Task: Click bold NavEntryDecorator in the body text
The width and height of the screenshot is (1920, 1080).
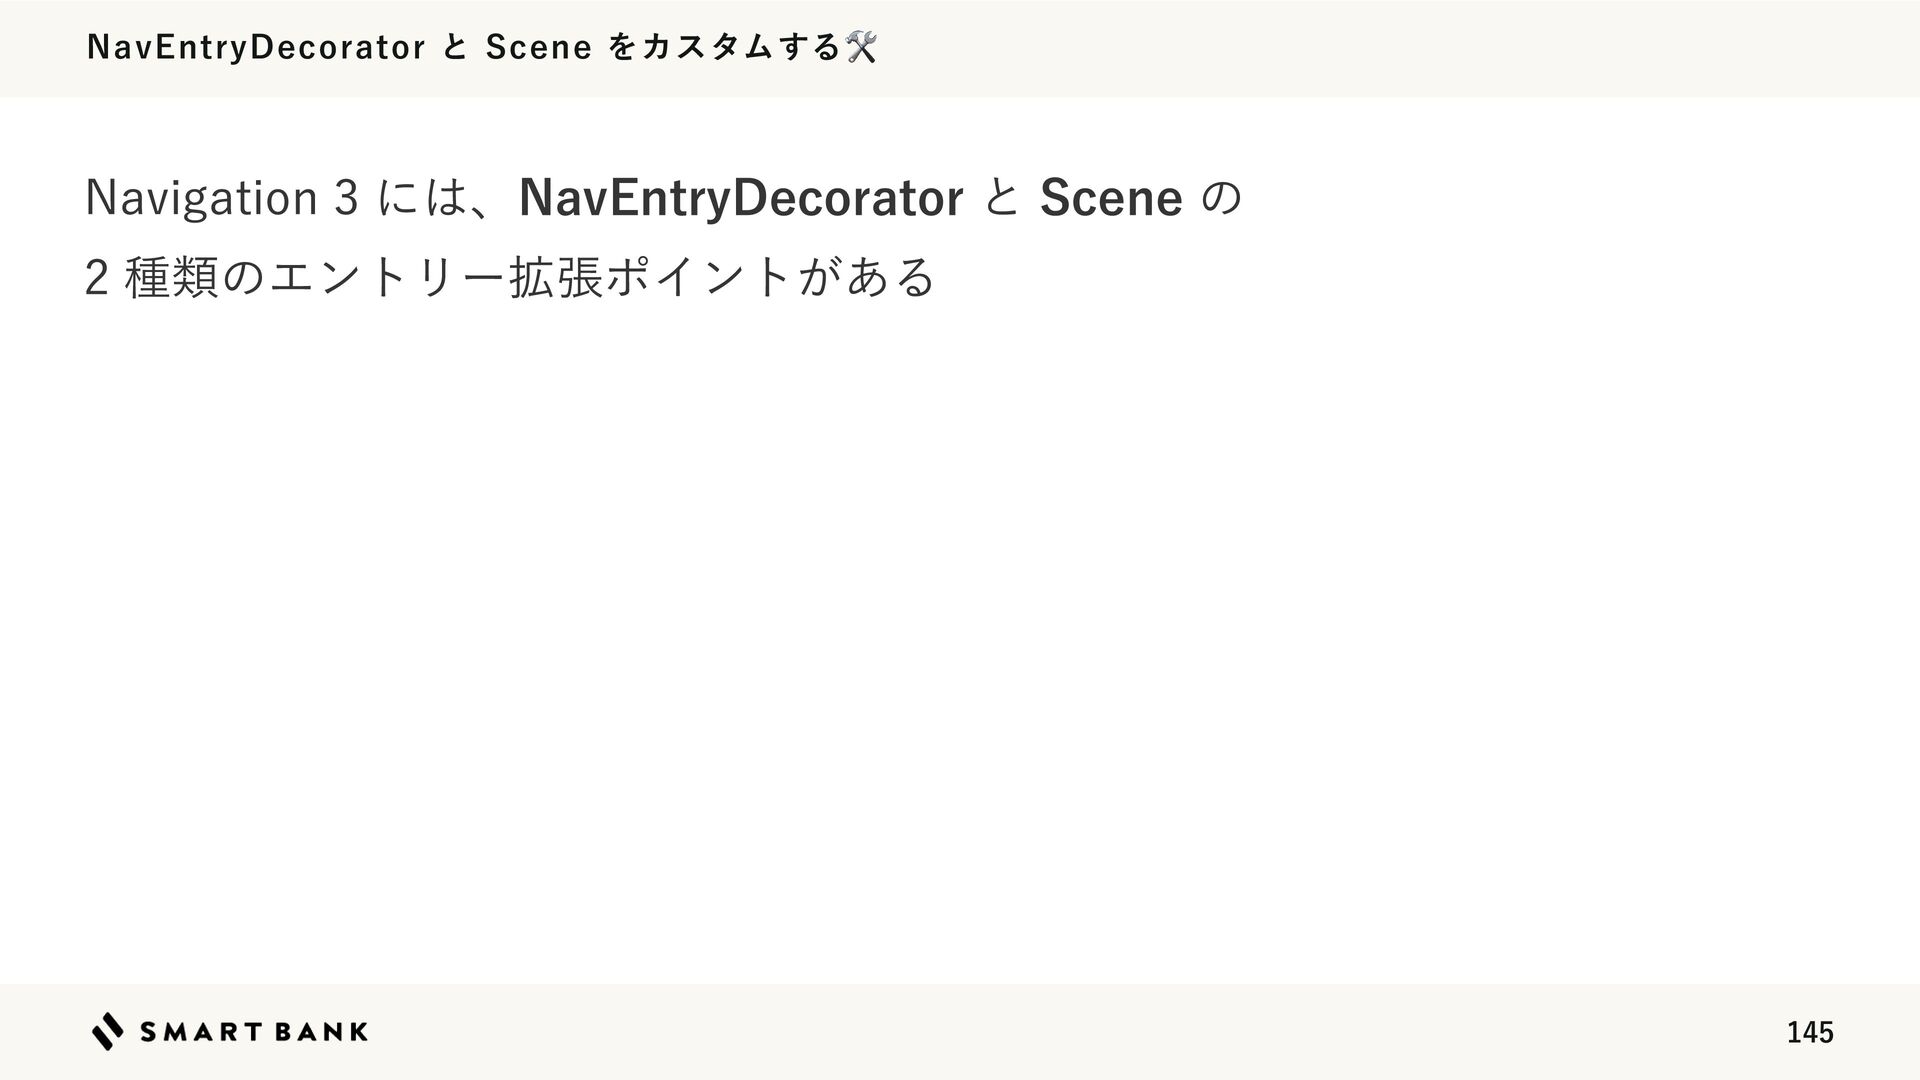Action: pos(741,197)
